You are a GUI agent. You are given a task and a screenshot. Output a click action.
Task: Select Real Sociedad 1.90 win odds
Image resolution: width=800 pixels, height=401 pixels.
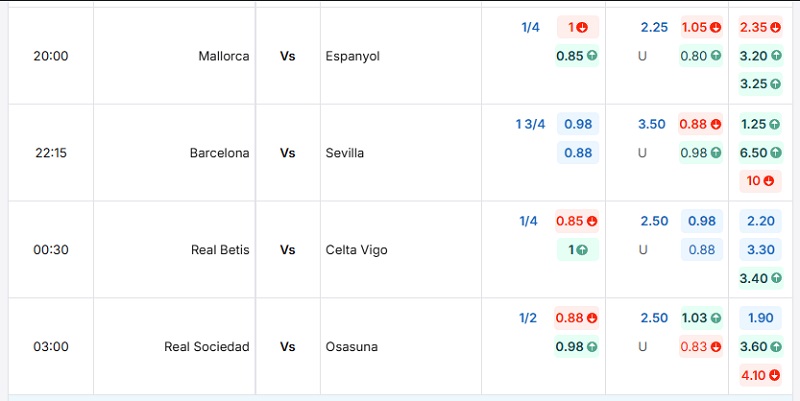tap(760, 319)
